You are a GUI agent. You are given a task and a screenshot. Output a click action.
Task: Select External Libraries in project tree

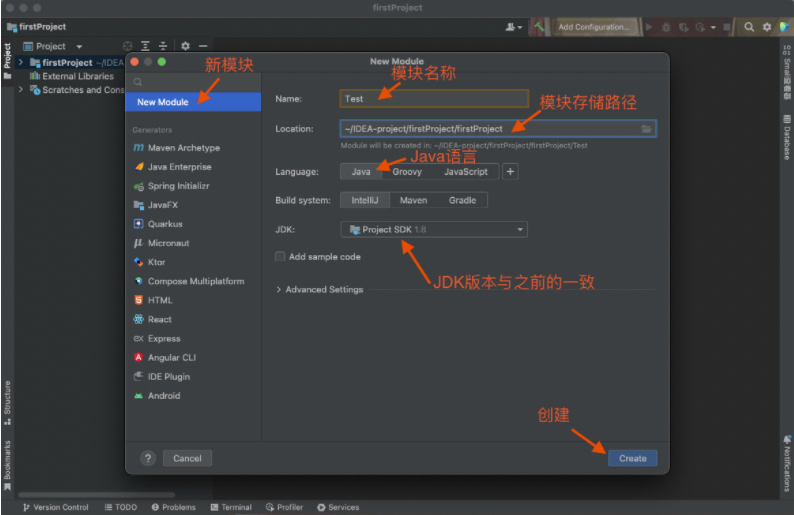tap(71, 76)
